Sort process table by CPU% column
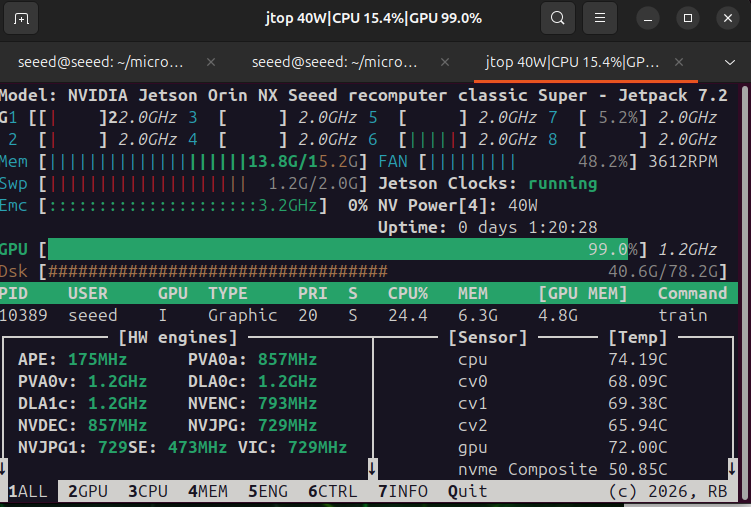Viewport: 751px width, 507px height. pos(408,293)
